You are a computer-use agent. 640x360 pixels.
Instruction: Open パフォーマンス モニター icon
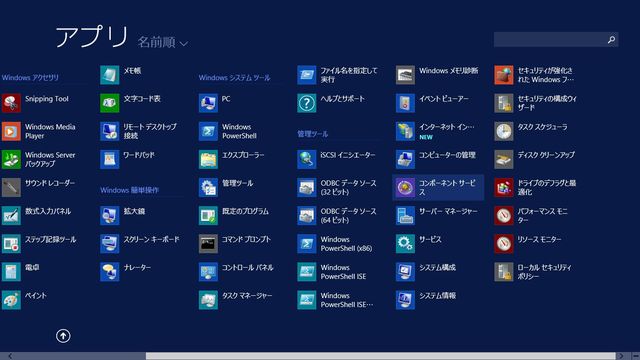504,216
